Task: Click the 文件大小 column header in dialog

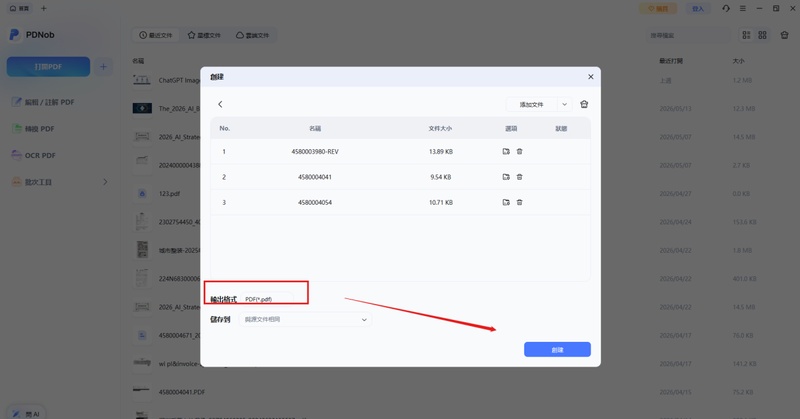Action: point(440,129)
